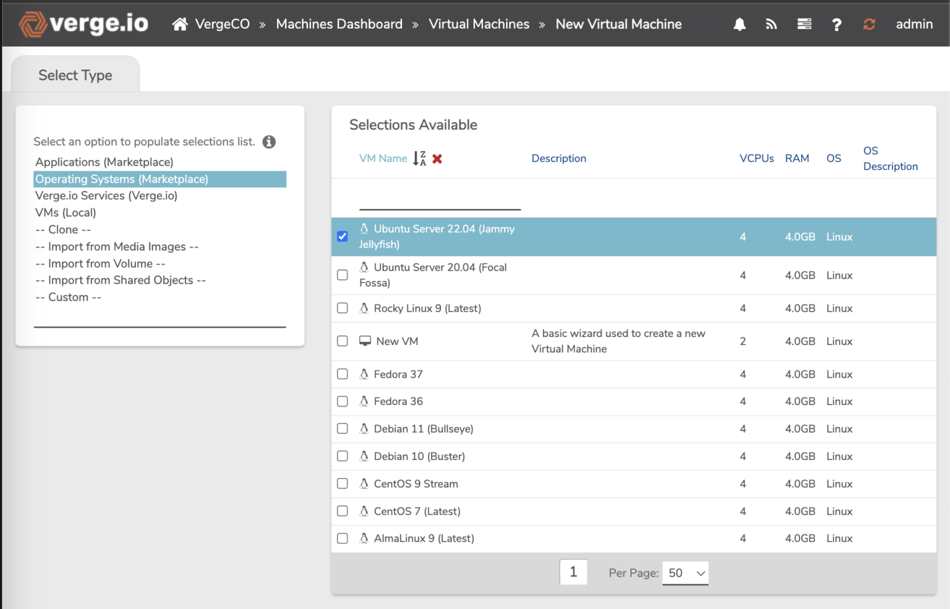Open the task list icon in header
The image size is (950, 609).
804,24
